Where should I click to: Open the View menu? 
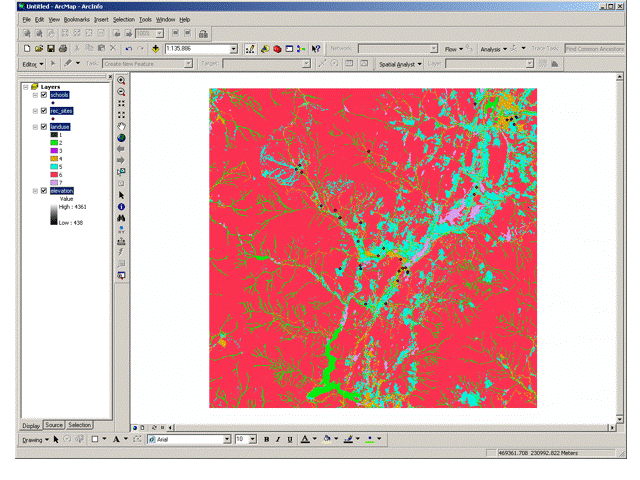(x=54, y=20)
